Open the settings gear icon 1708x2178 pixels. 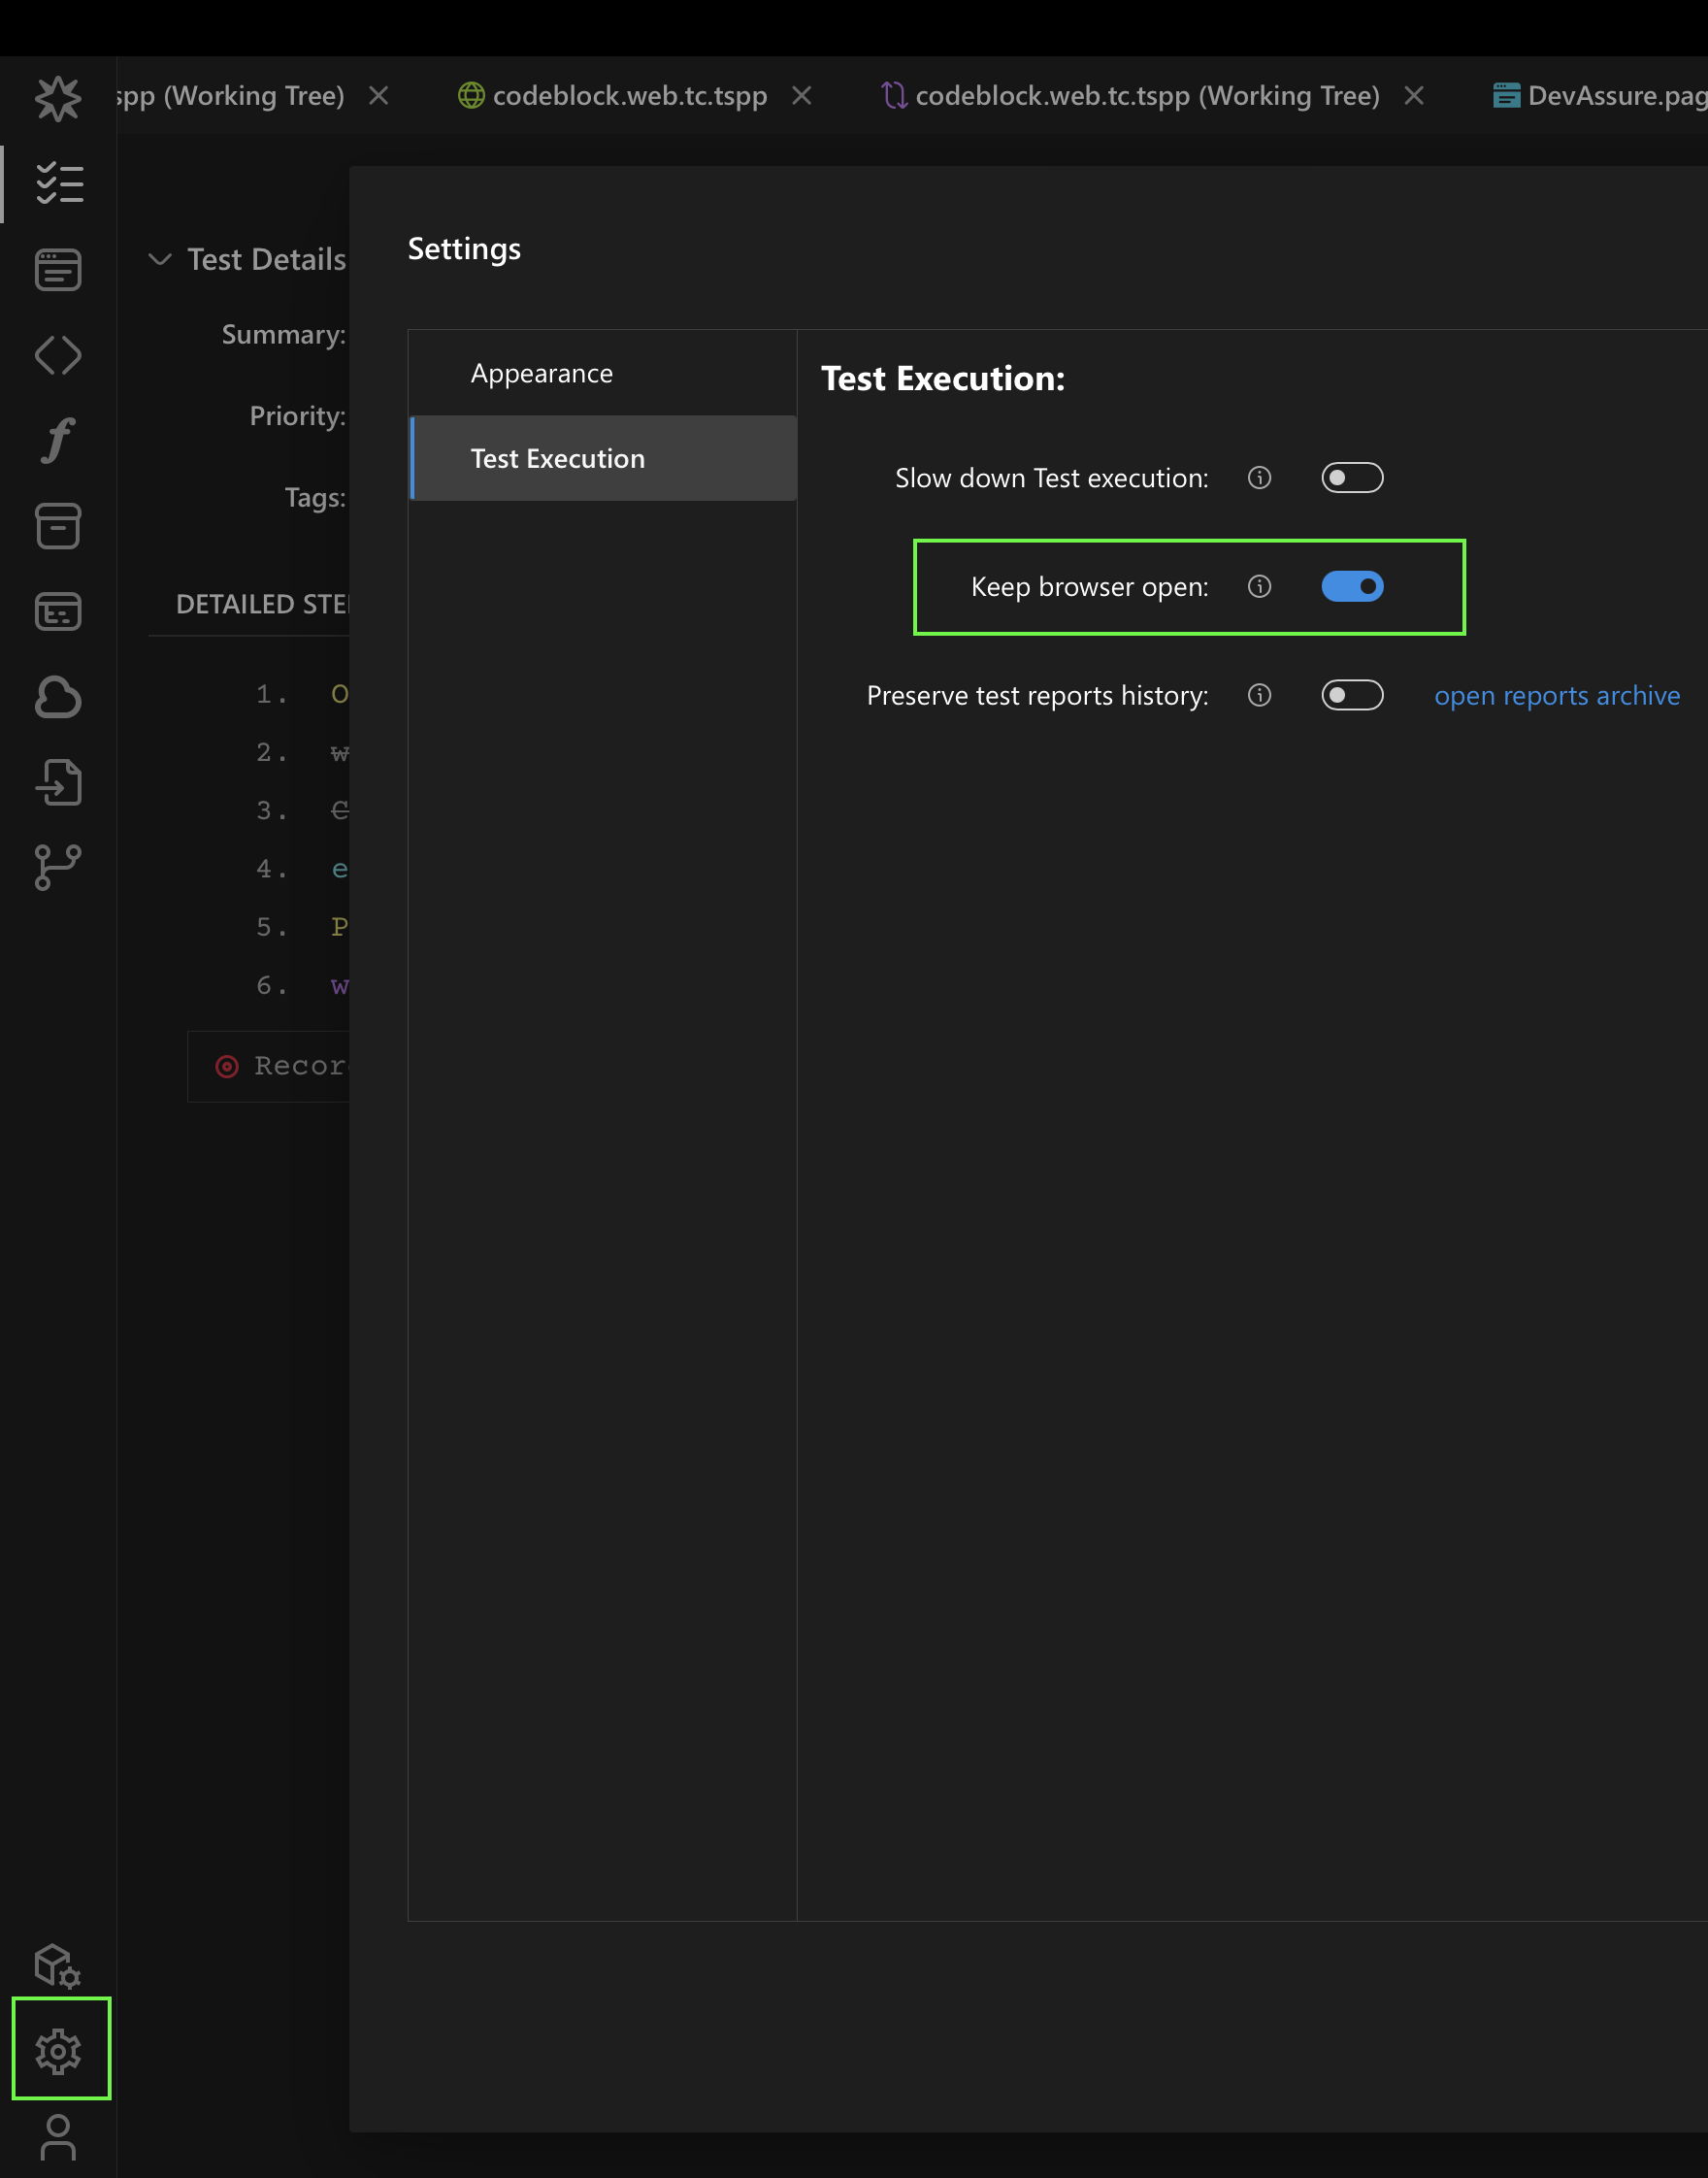click(59, 2051)
